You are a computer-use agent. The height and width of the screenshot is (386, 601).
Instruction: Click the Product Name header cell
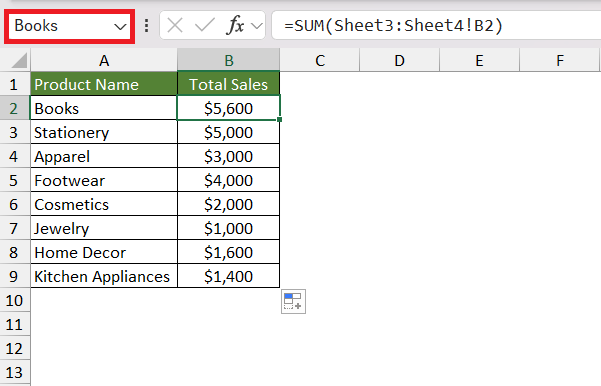[104, 84]
